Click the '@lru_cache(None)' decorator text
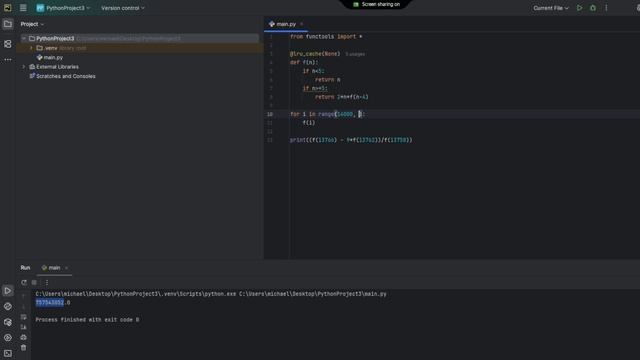 [315, 54]
